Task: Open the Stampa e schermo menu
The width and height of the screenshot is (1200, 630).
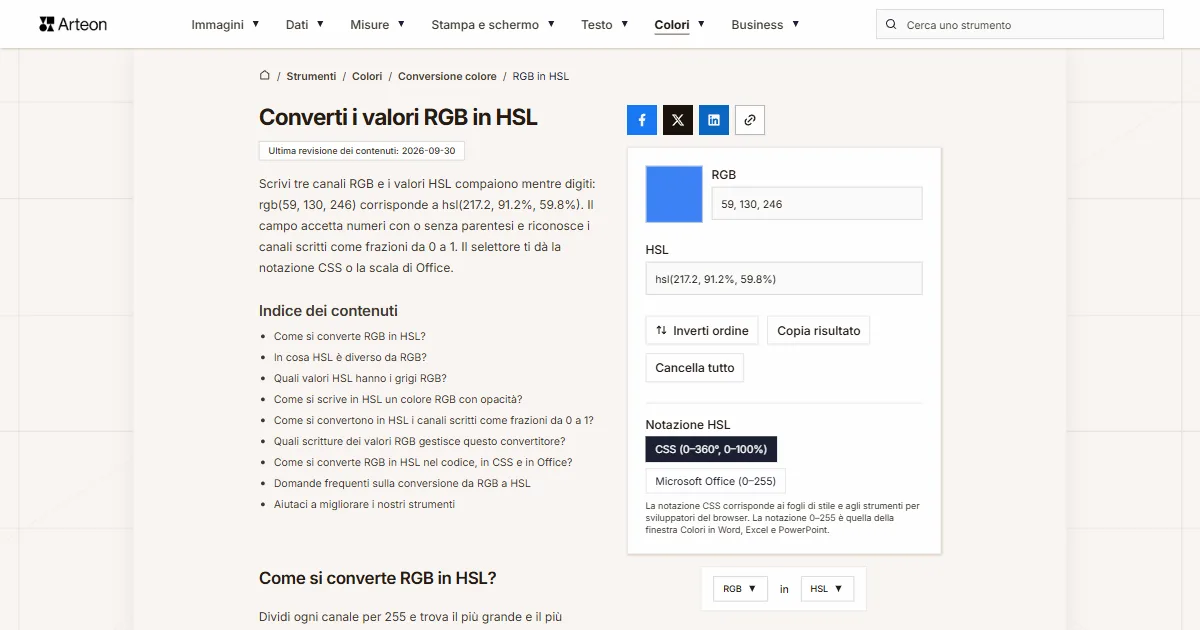Action: 493,24
